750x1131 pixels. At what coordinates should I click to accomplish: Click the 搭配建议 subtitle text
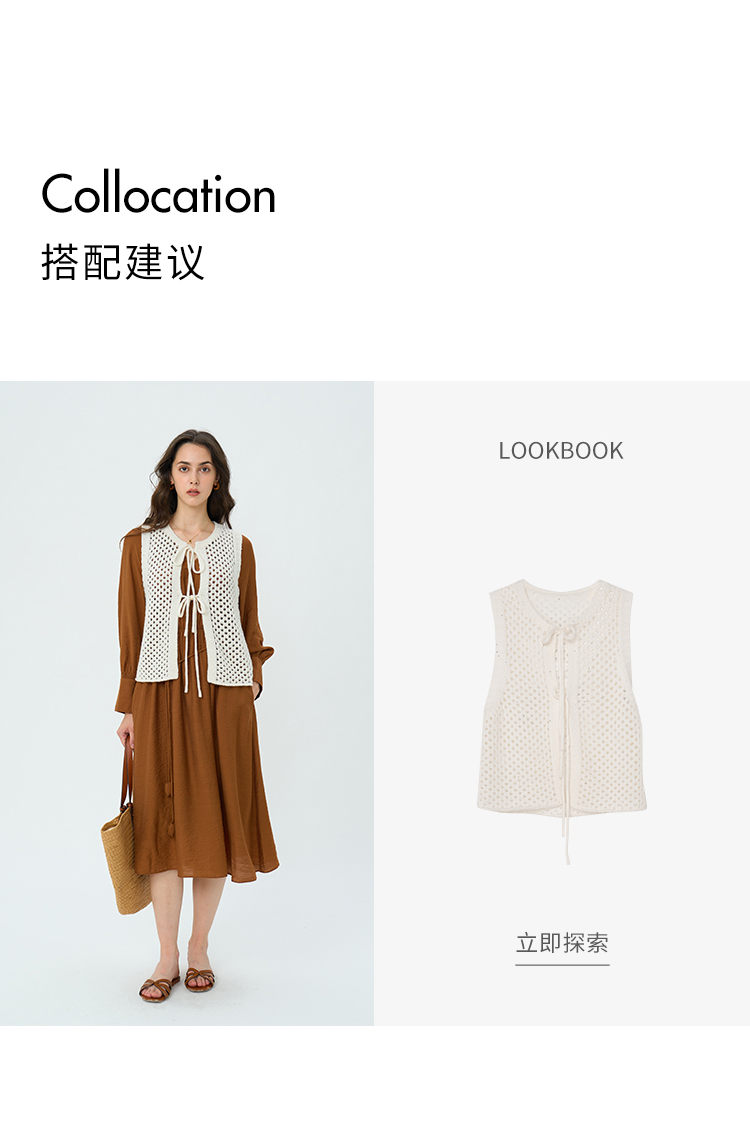click(123, 262)
